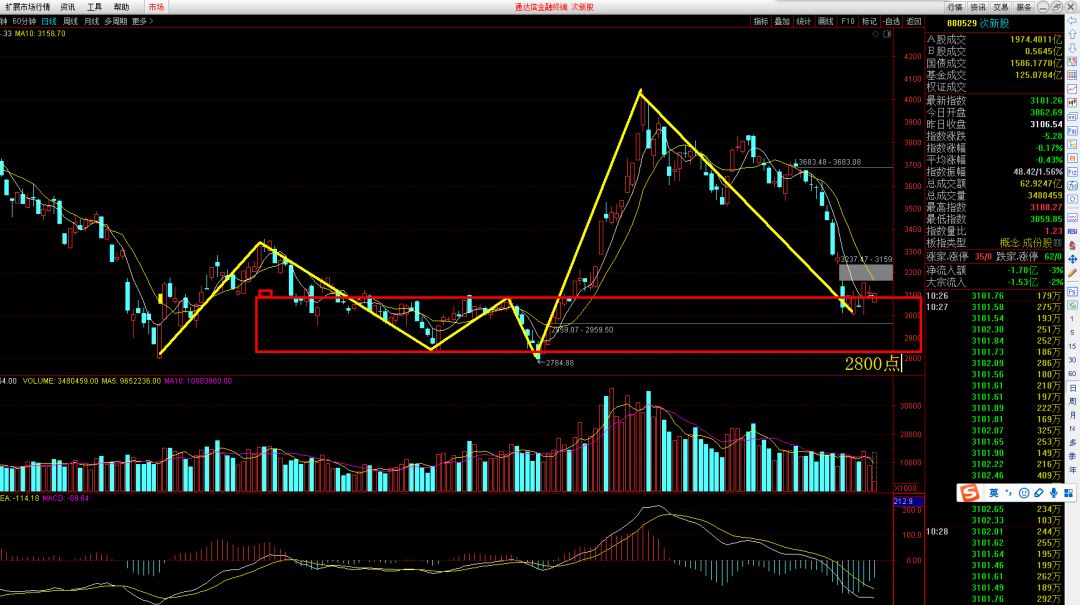Open the 服务 service button
1080x605 pixels.
tap(1024, 7)
